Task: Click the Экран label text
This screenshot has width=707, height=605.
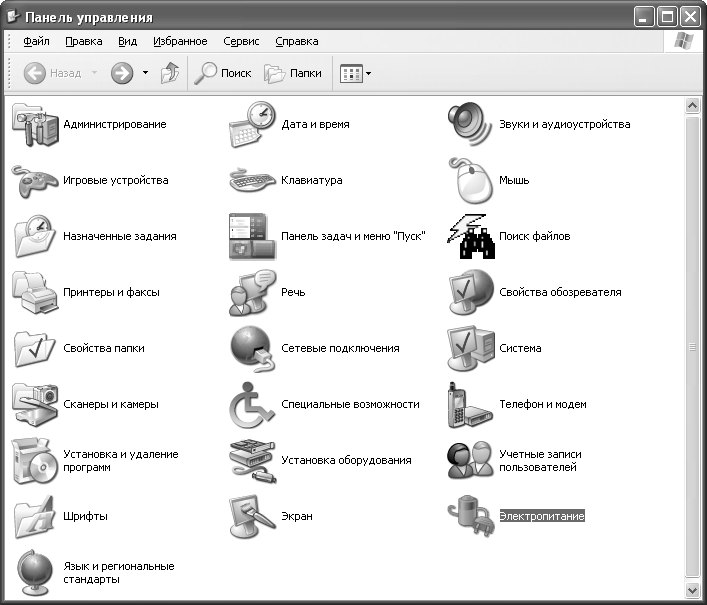Action: click(297, 516)
